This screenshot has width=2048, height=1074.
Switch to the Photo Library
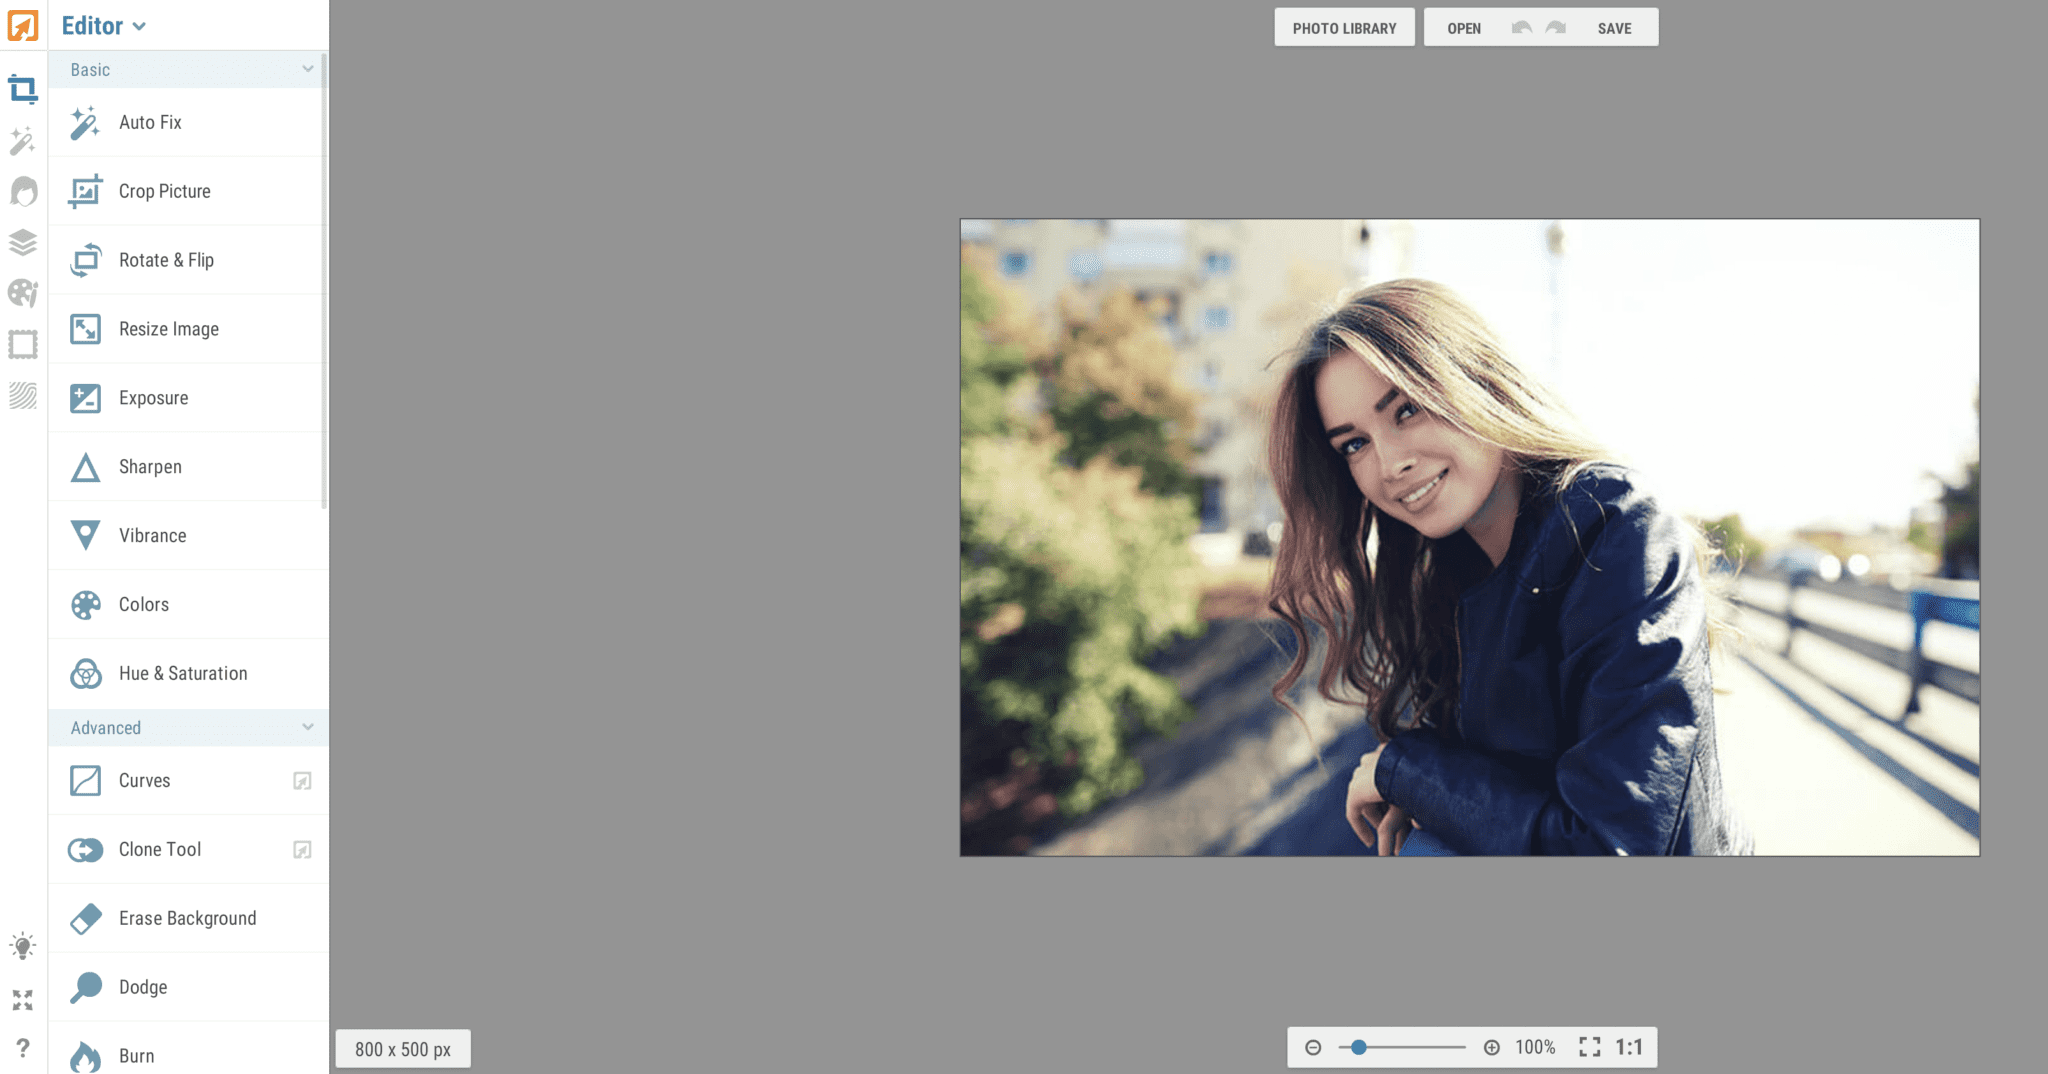1344,27
